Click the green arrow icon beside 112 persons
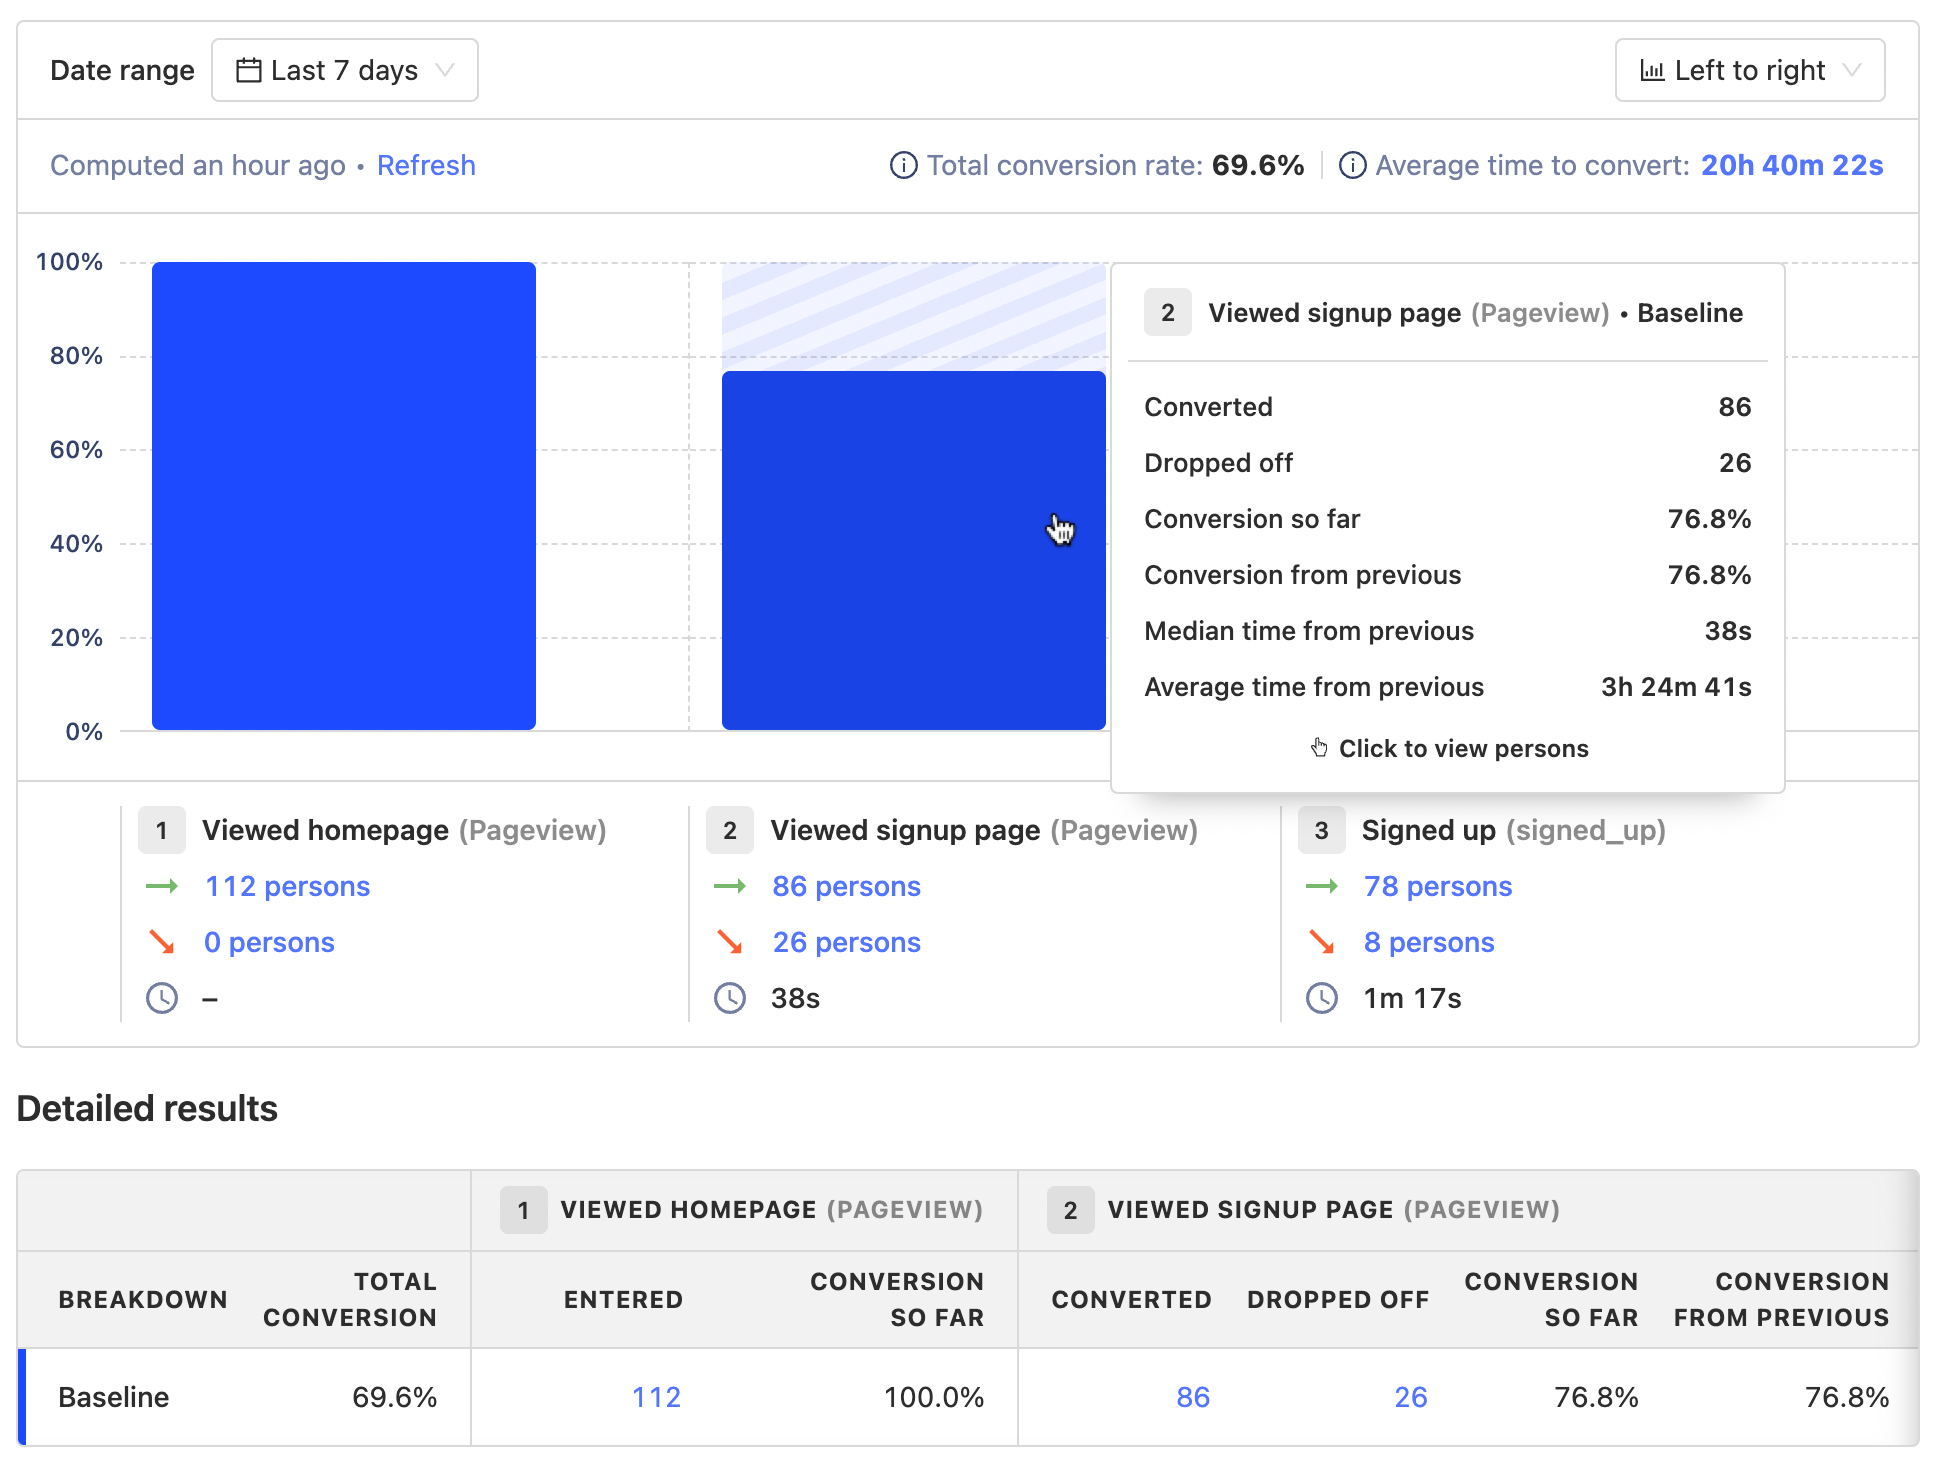 tap(163, 886)
